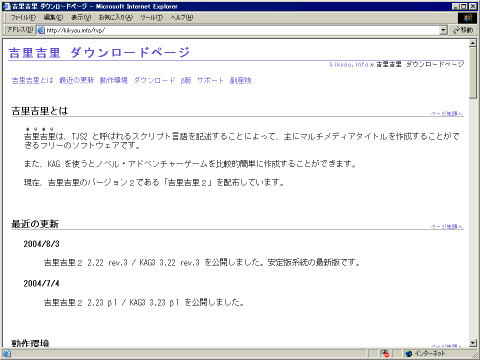
Task: Click the 2004/7/4 date entry
Action: 41,283
